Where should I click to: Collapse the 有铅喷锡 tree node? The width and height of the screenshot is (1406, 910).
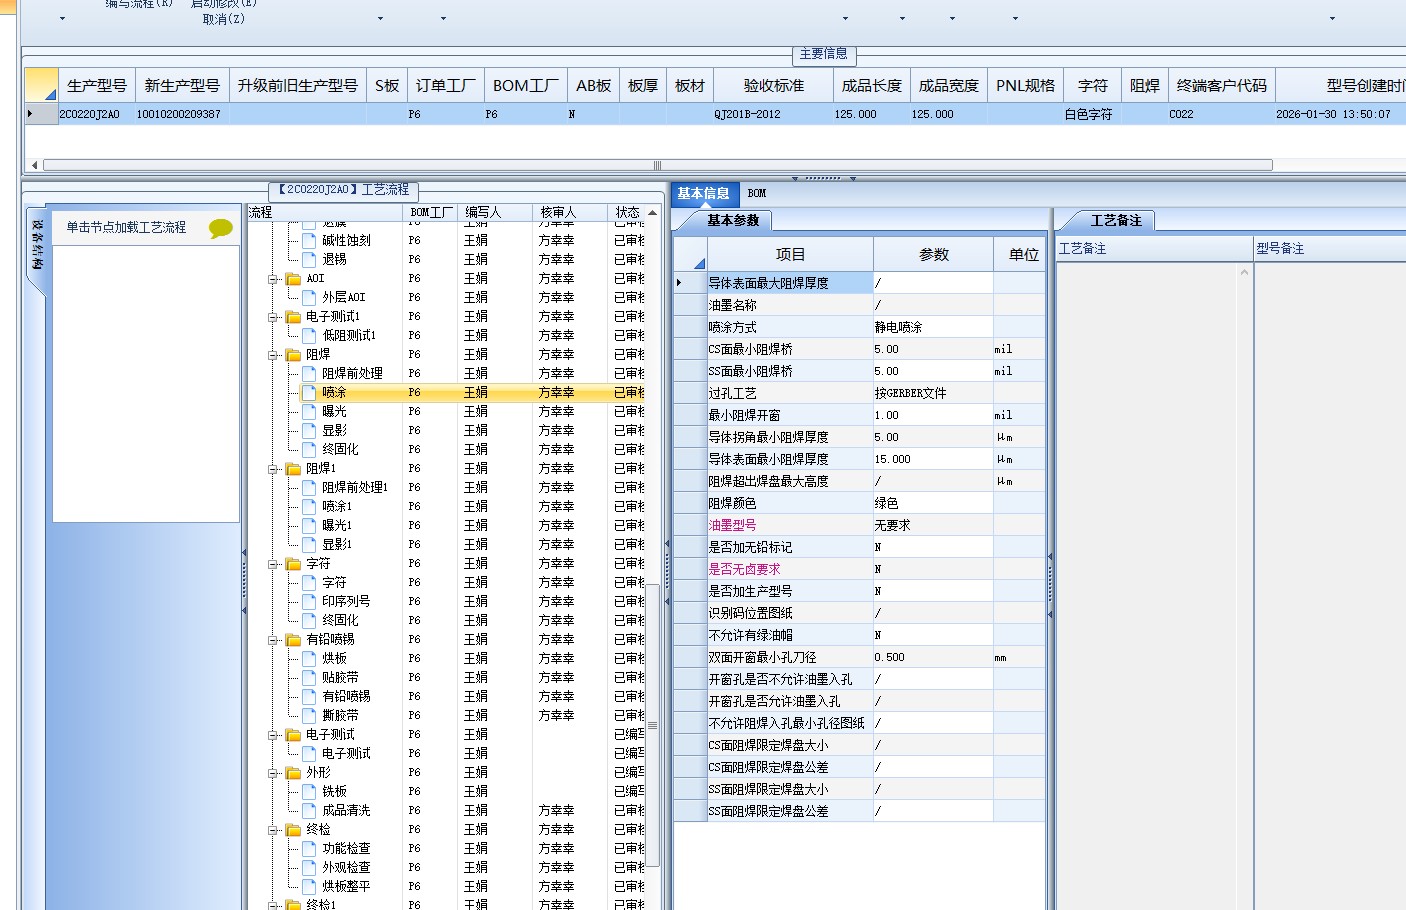[273, 640]
